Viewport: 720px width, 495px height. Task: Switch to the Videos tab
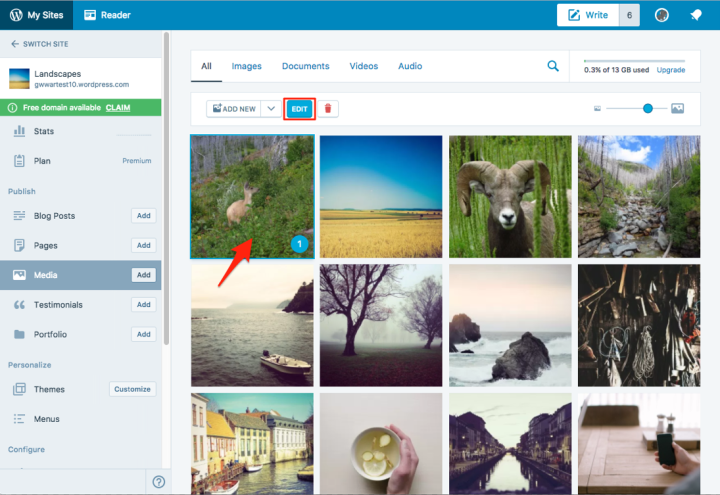(363, 66)
